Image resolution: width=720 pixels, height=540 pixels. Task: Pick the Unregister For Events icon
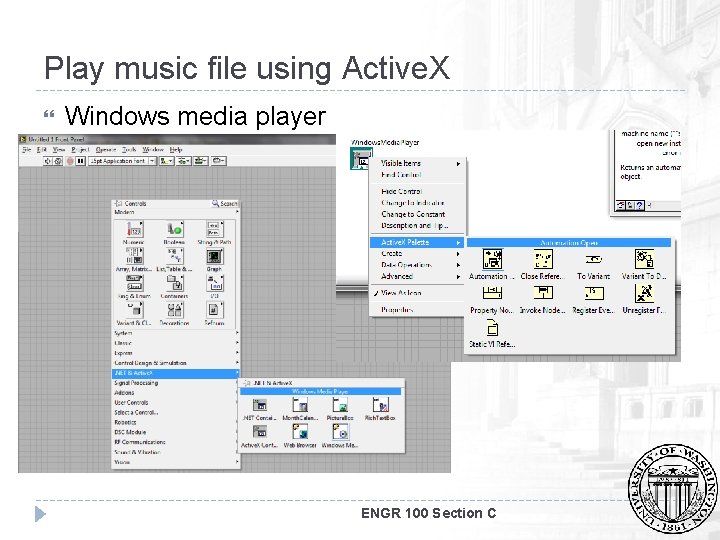(644, 293)
